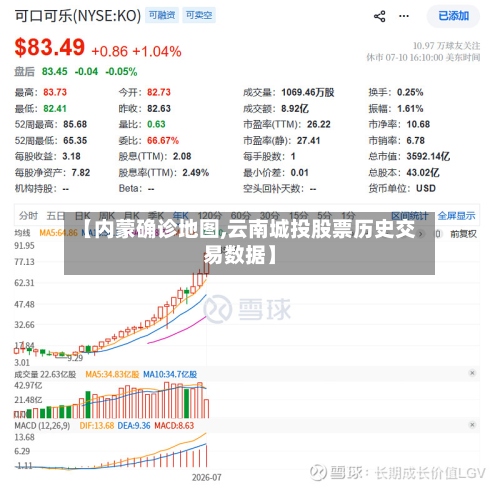Open the three-dot more options menu
The image size is (500, 488).
(404, 16)
